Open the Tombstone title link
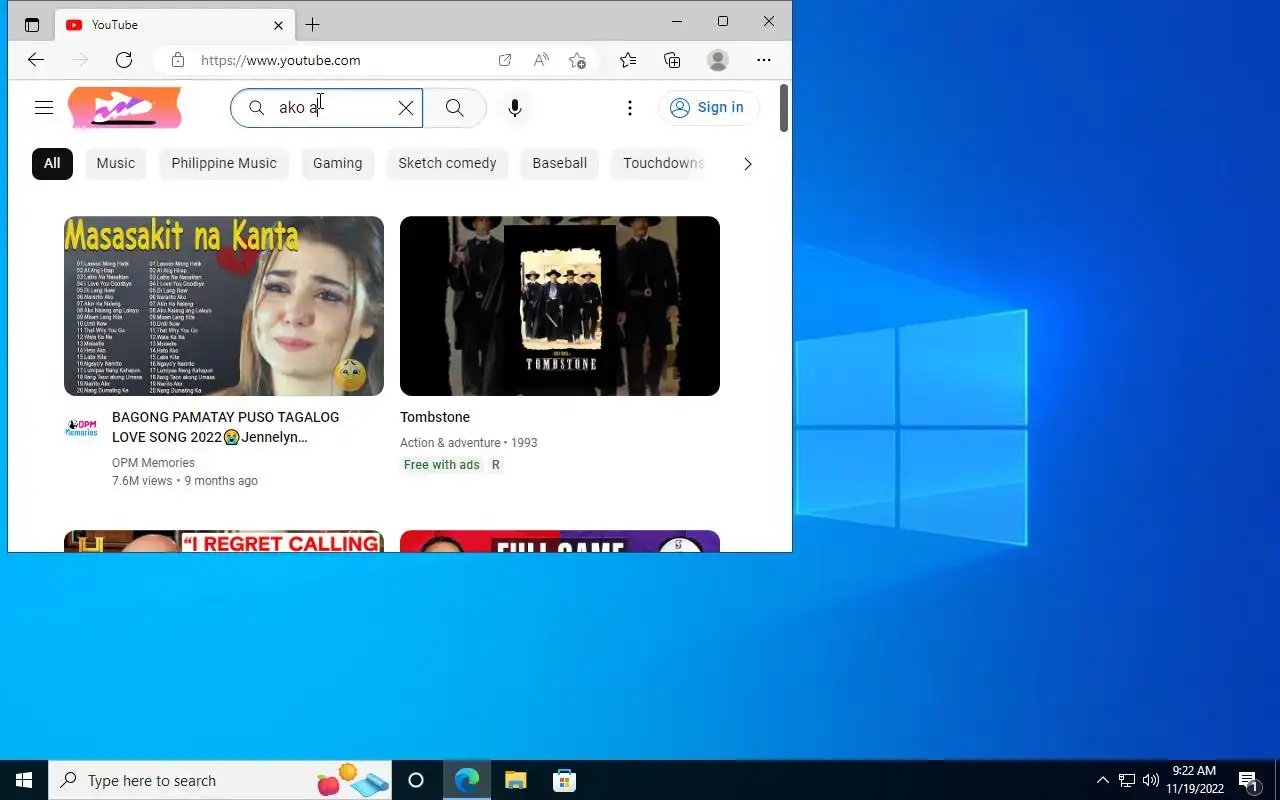Screen dimensions: 1280x800 (435, 417)
